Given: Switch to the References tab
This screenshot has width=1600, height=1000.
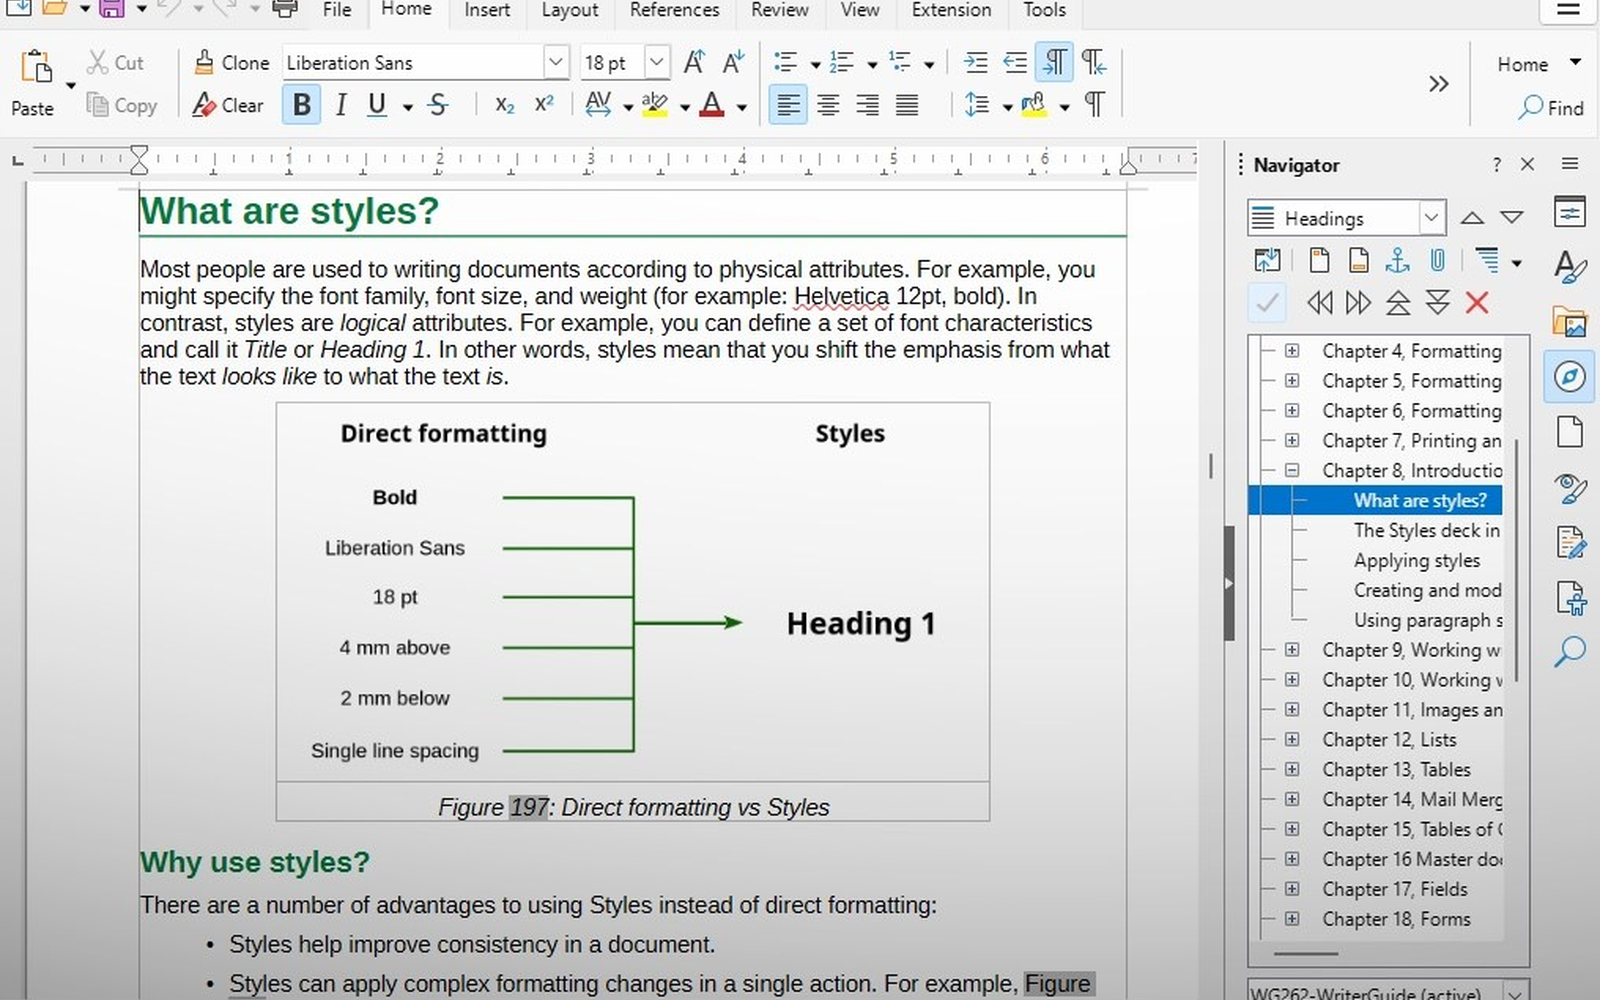Looking at the screenshot, I should tap(675, 10).
